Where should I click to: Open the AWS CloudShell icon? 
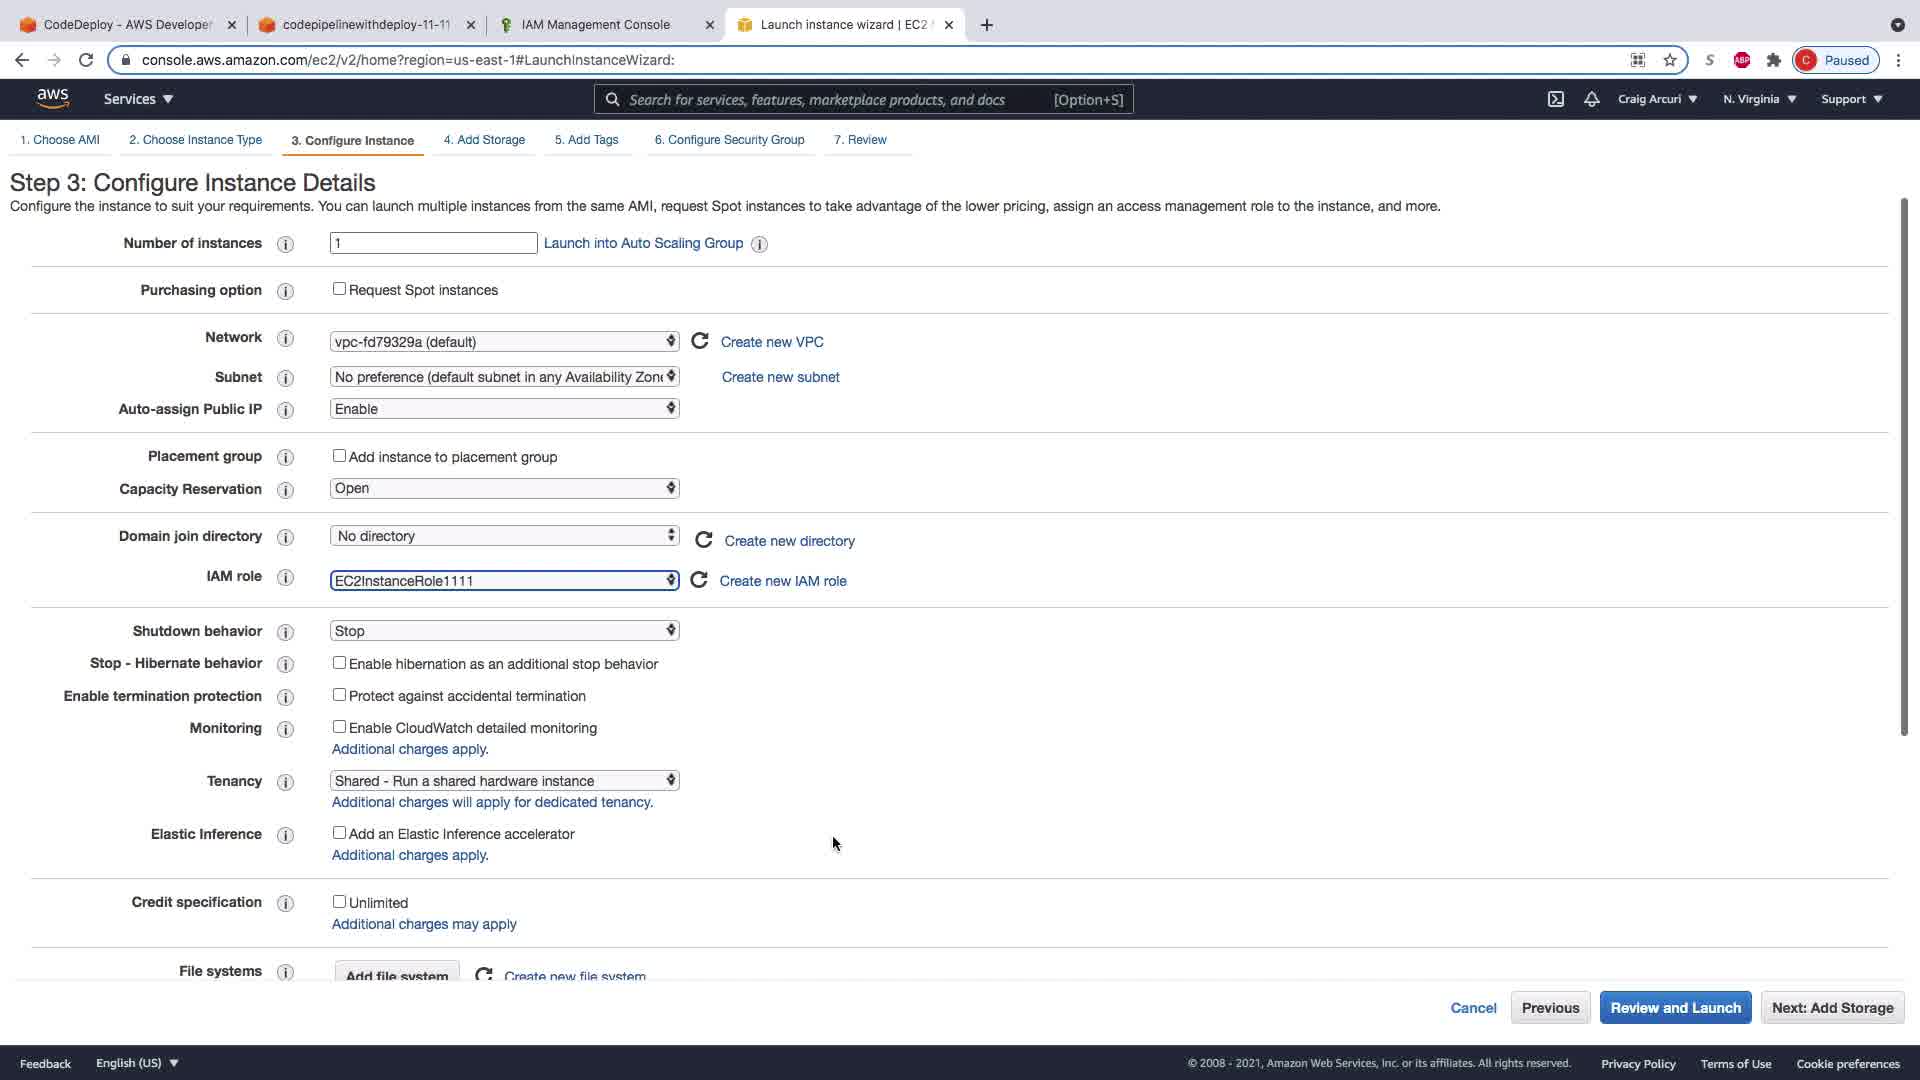pos(1556,99)
